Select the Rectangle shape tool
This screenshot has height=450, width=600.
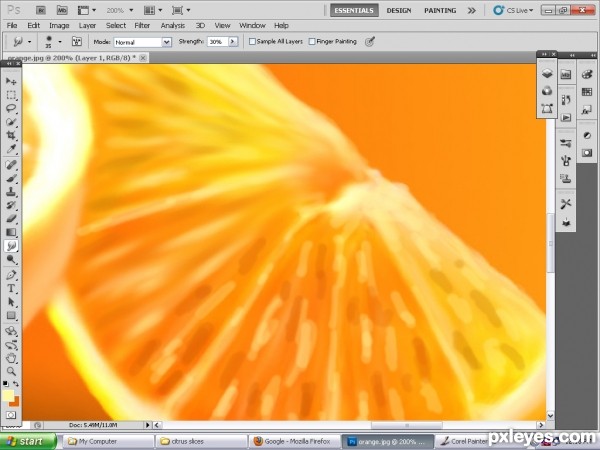point(11,315)
